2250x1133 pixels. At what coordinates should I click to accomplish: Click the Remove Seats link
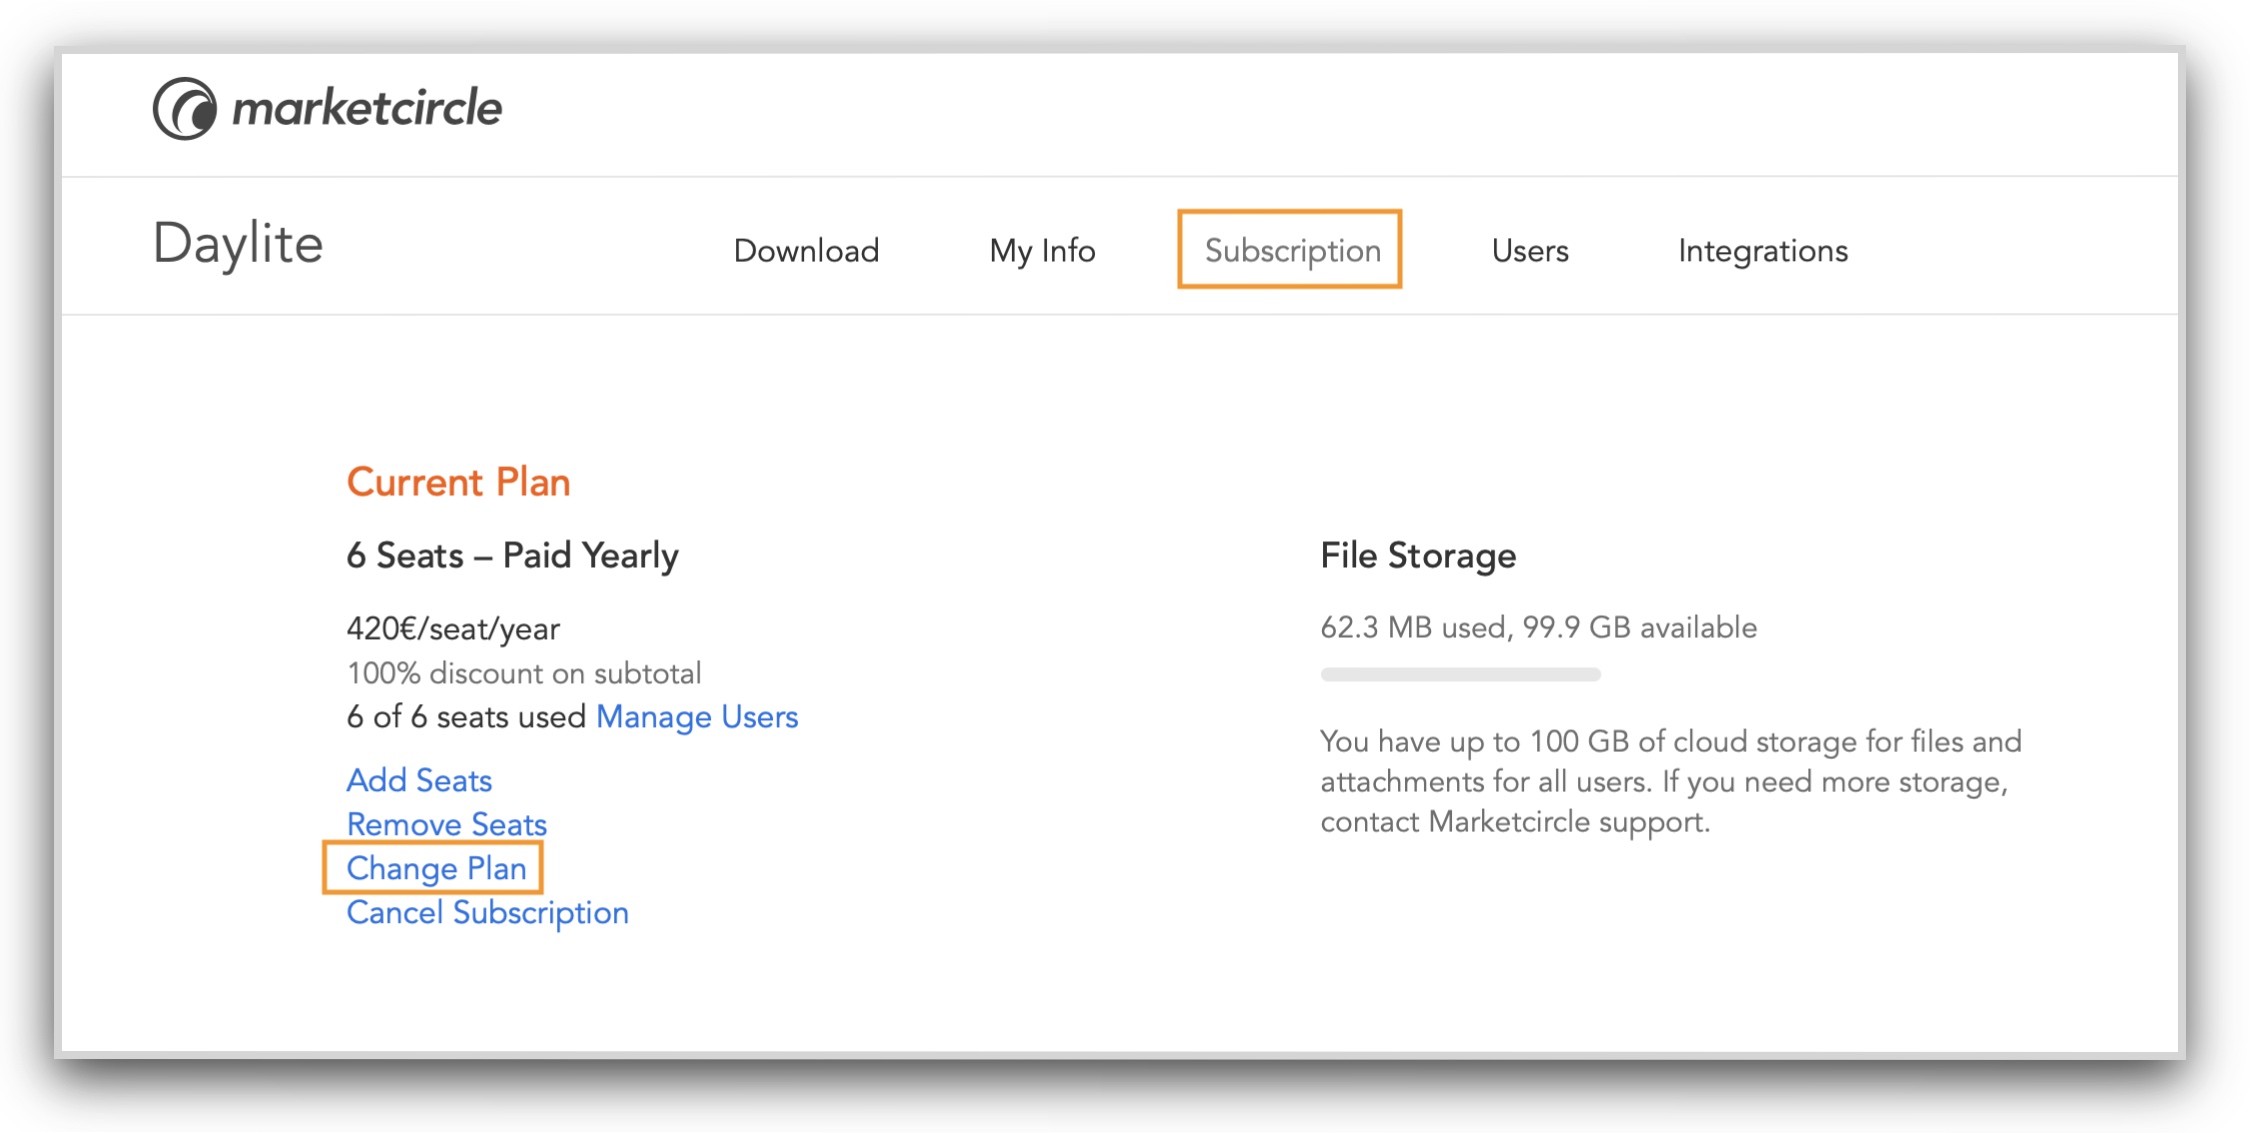point(446,824)
